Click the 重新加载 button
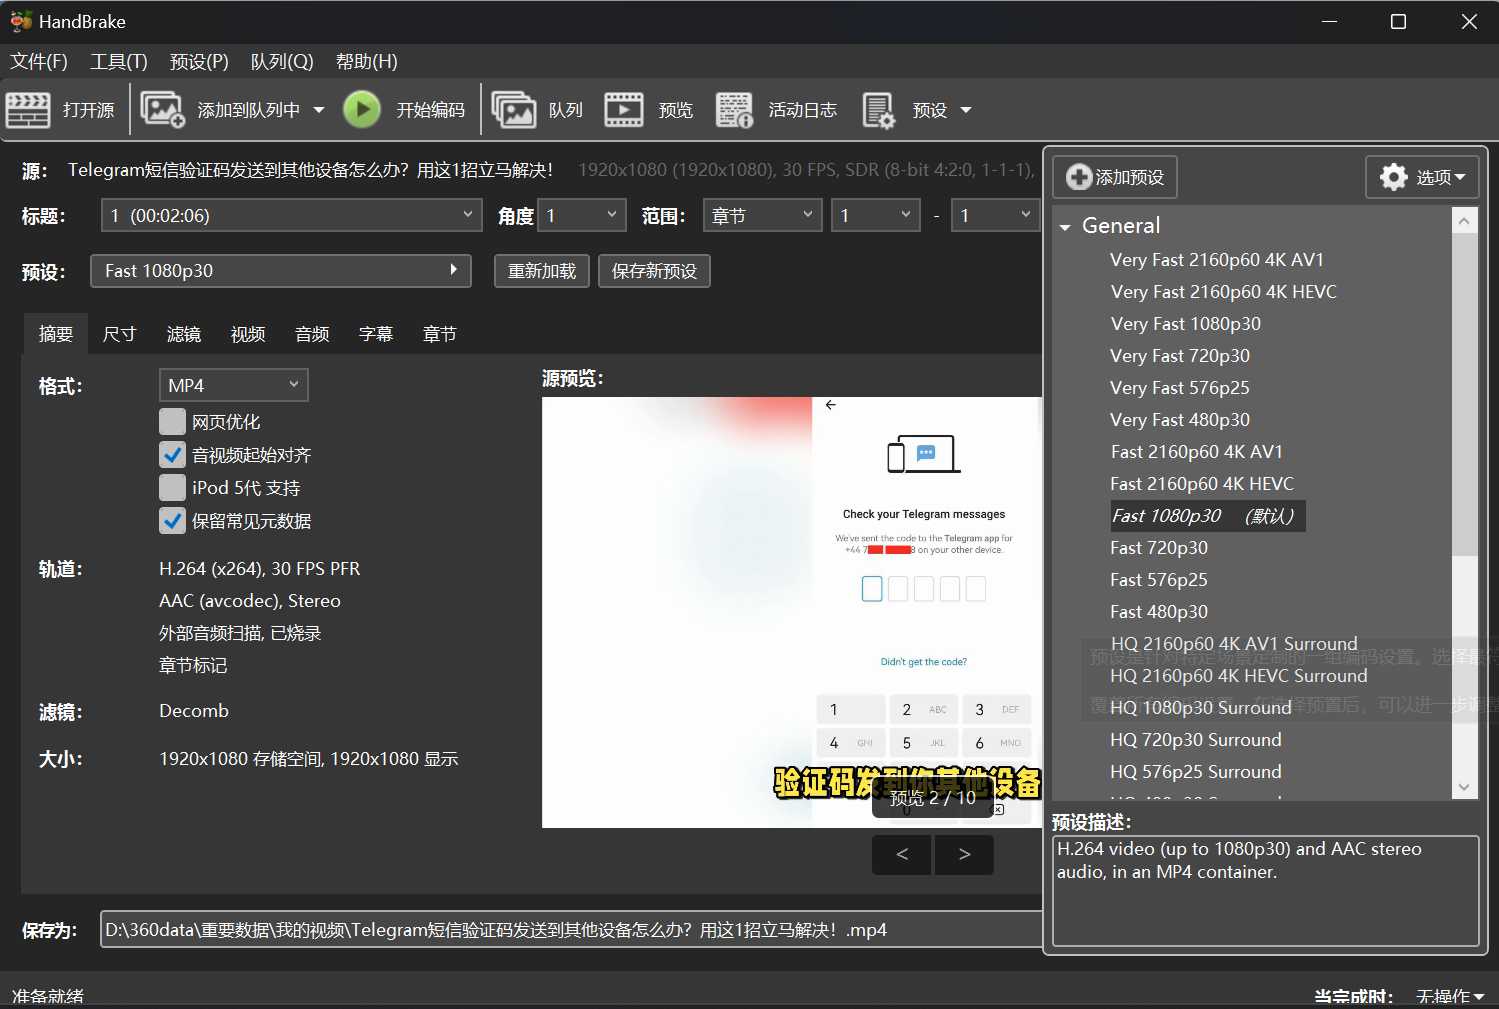Viewport: 1499px width, 1009px height. click(541, 271)
